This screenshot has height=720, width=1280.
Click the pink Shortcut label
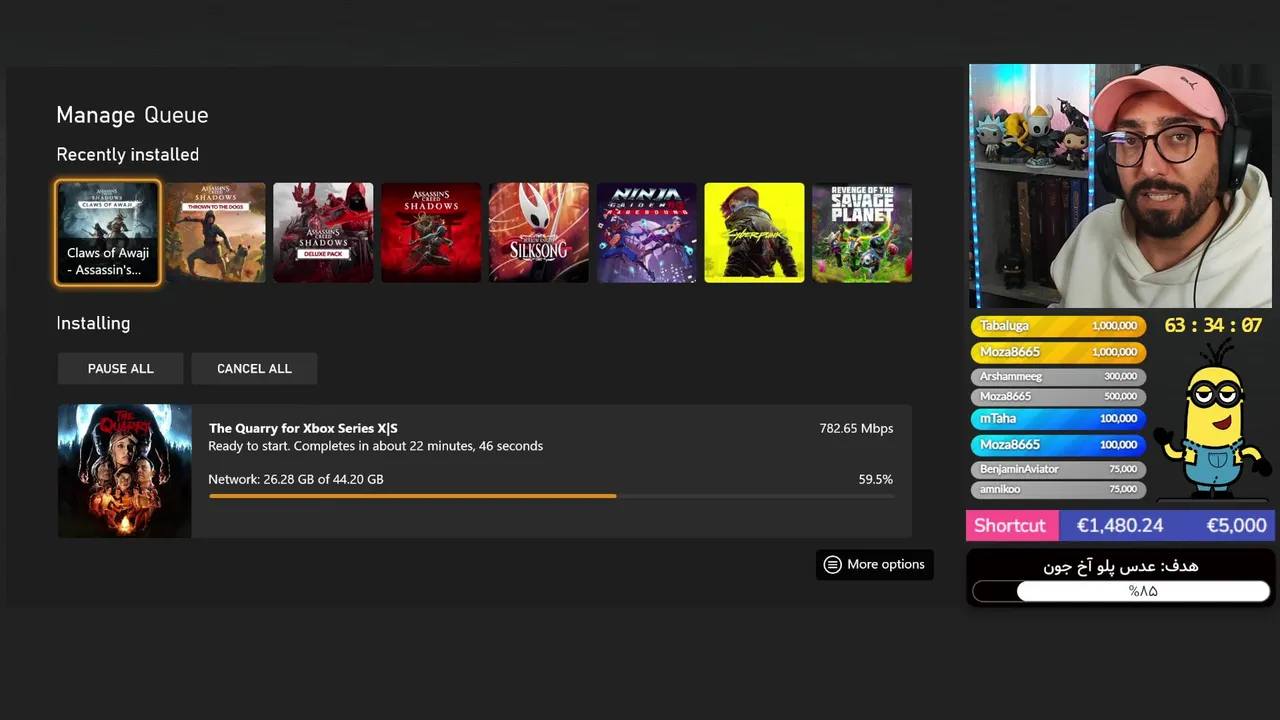(x=1010, y=525)
